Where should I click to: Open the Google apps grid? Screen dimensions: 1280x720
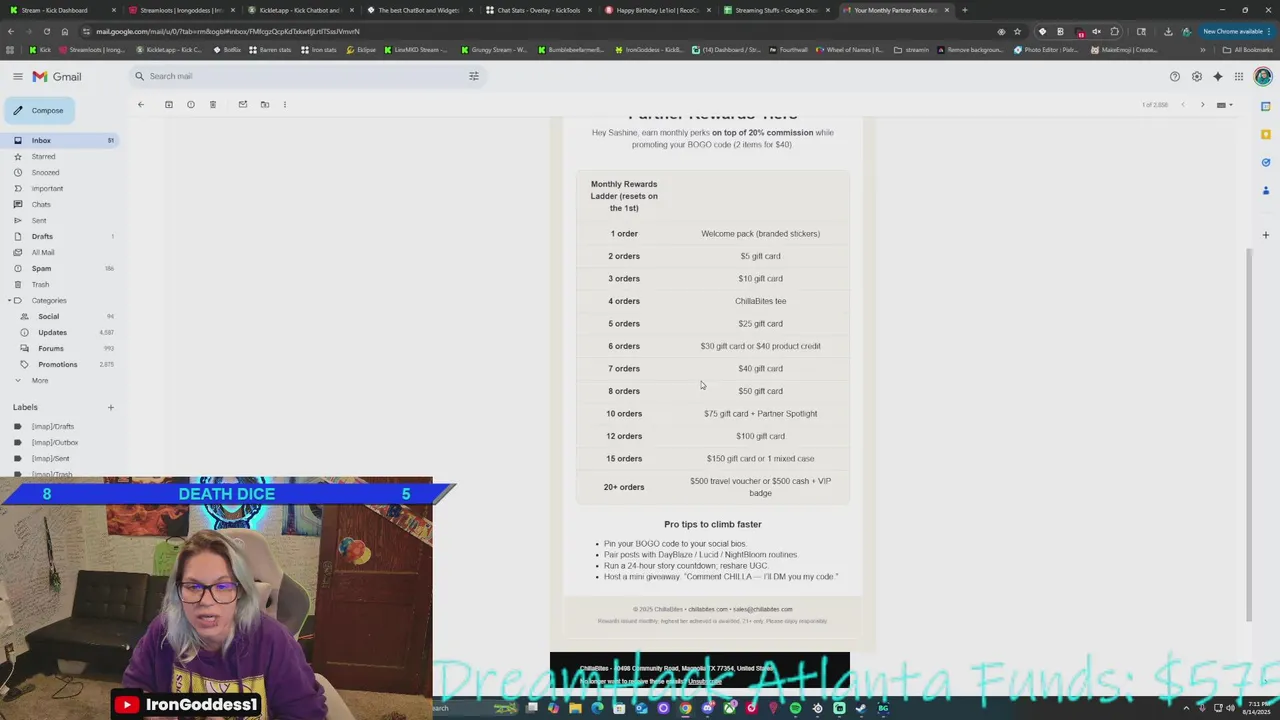pyautogui.click(x=1239, y=76)
